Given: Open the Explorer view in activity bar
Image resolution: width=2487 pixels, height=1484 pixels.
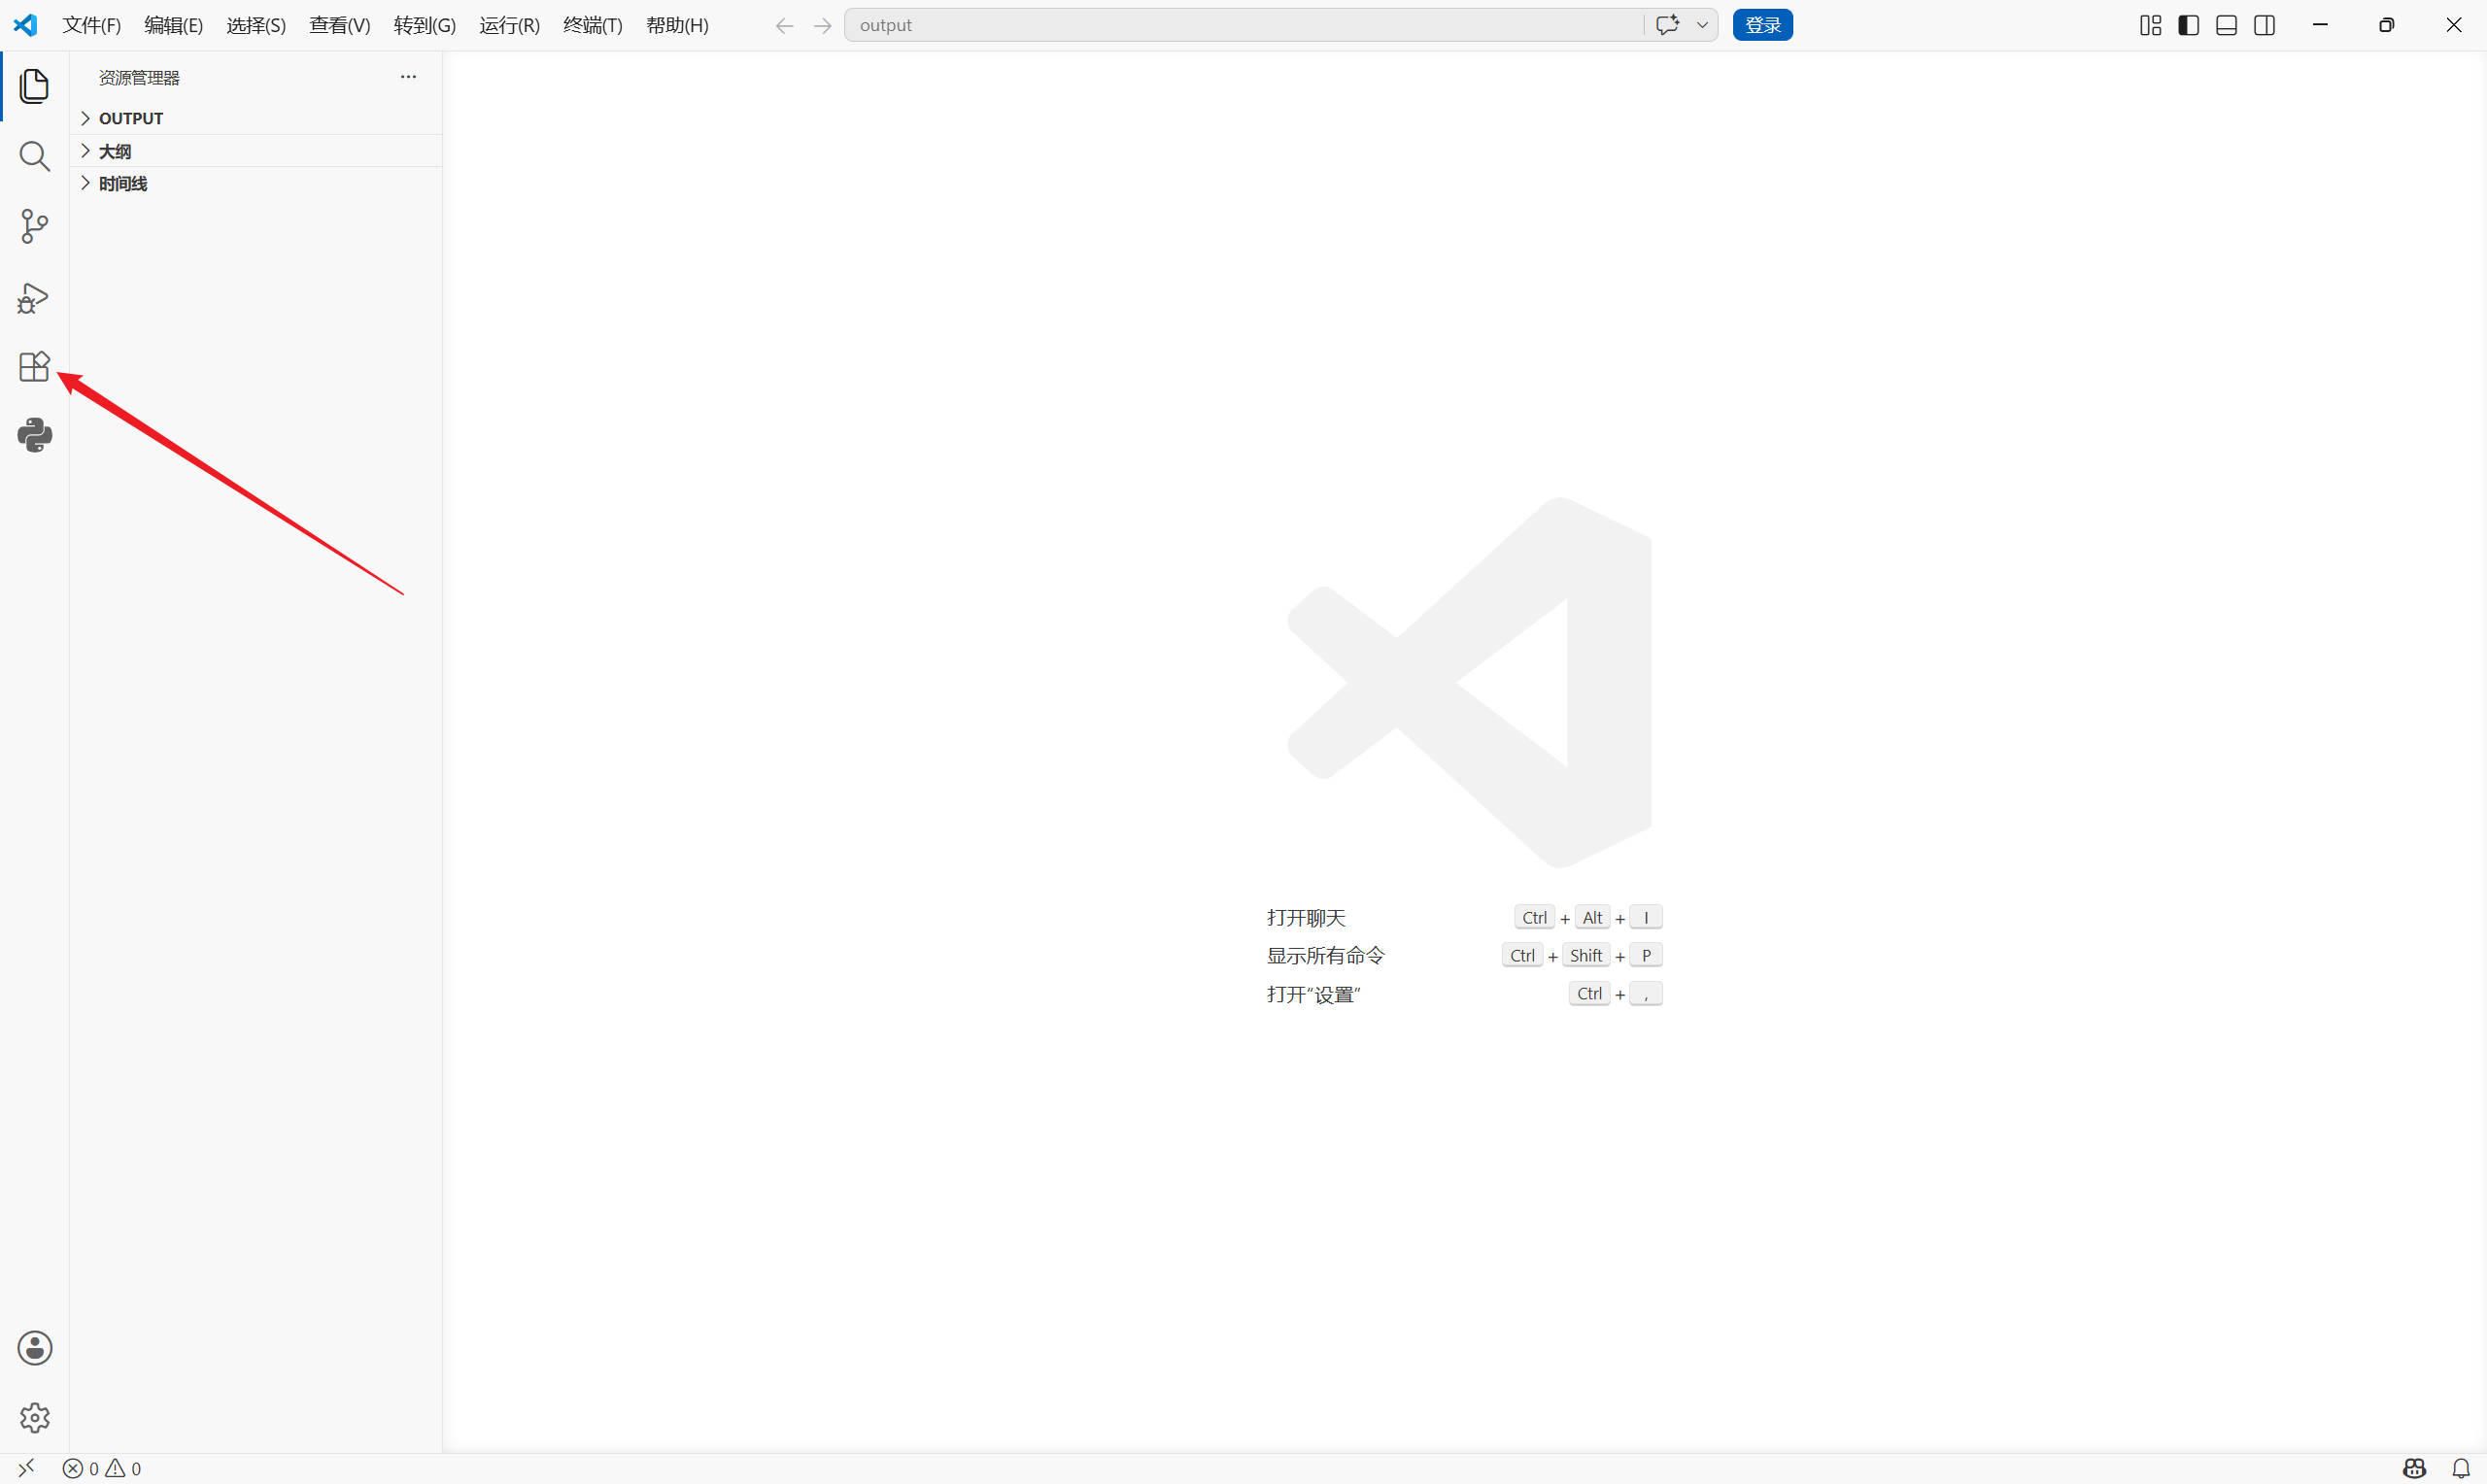Looking at the screenshot, I should 34,86.
